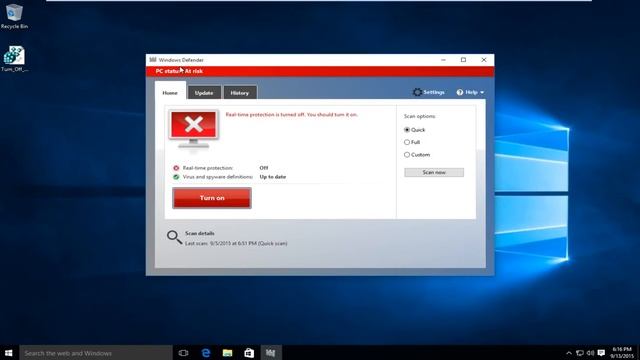This screenshot has width=640, height=360.
Task: Open the Action Center notifications icon
Action: coord(601,353)
